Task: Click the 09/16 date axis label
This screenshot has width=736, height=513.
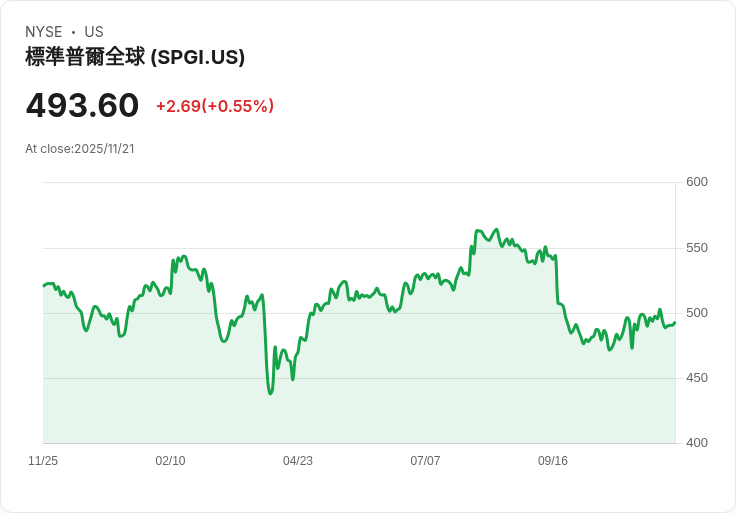Action: (553, 461)
